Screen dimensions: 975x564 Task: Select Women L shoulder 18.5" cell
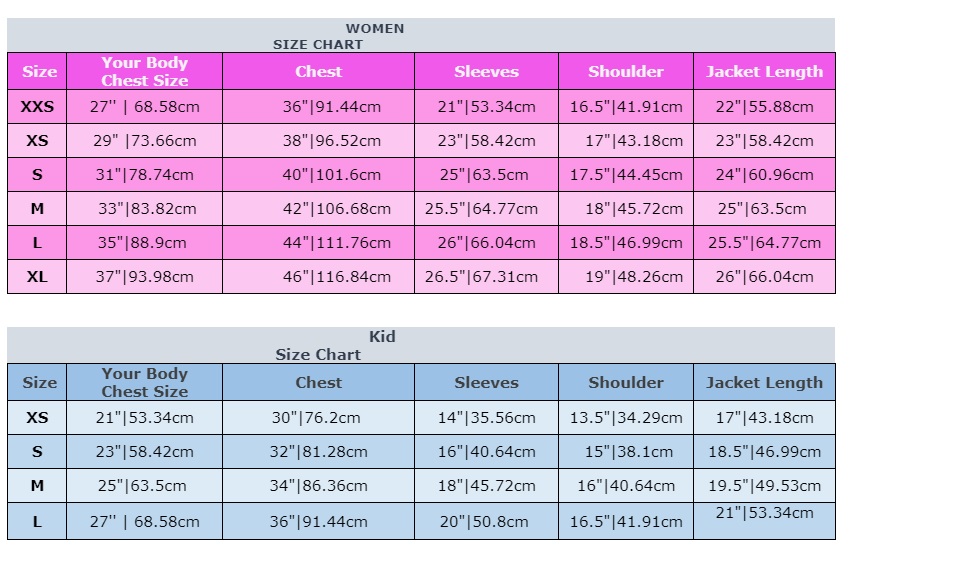[626, 243]
